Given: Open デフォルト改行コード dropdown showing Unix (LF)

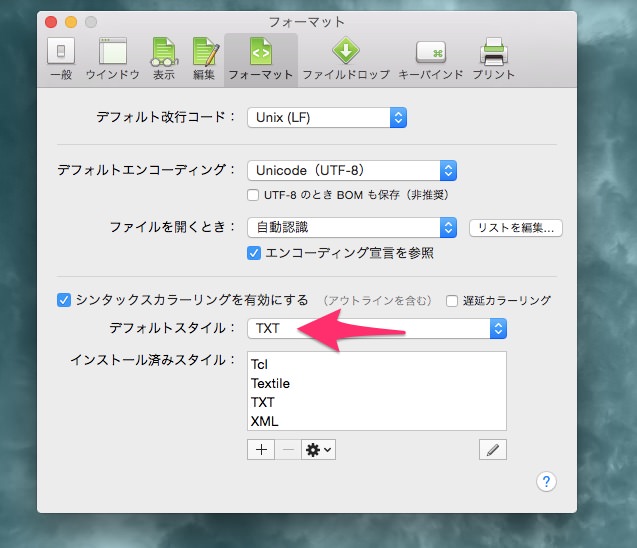Looking at the screenshot, I should [327, 118].
